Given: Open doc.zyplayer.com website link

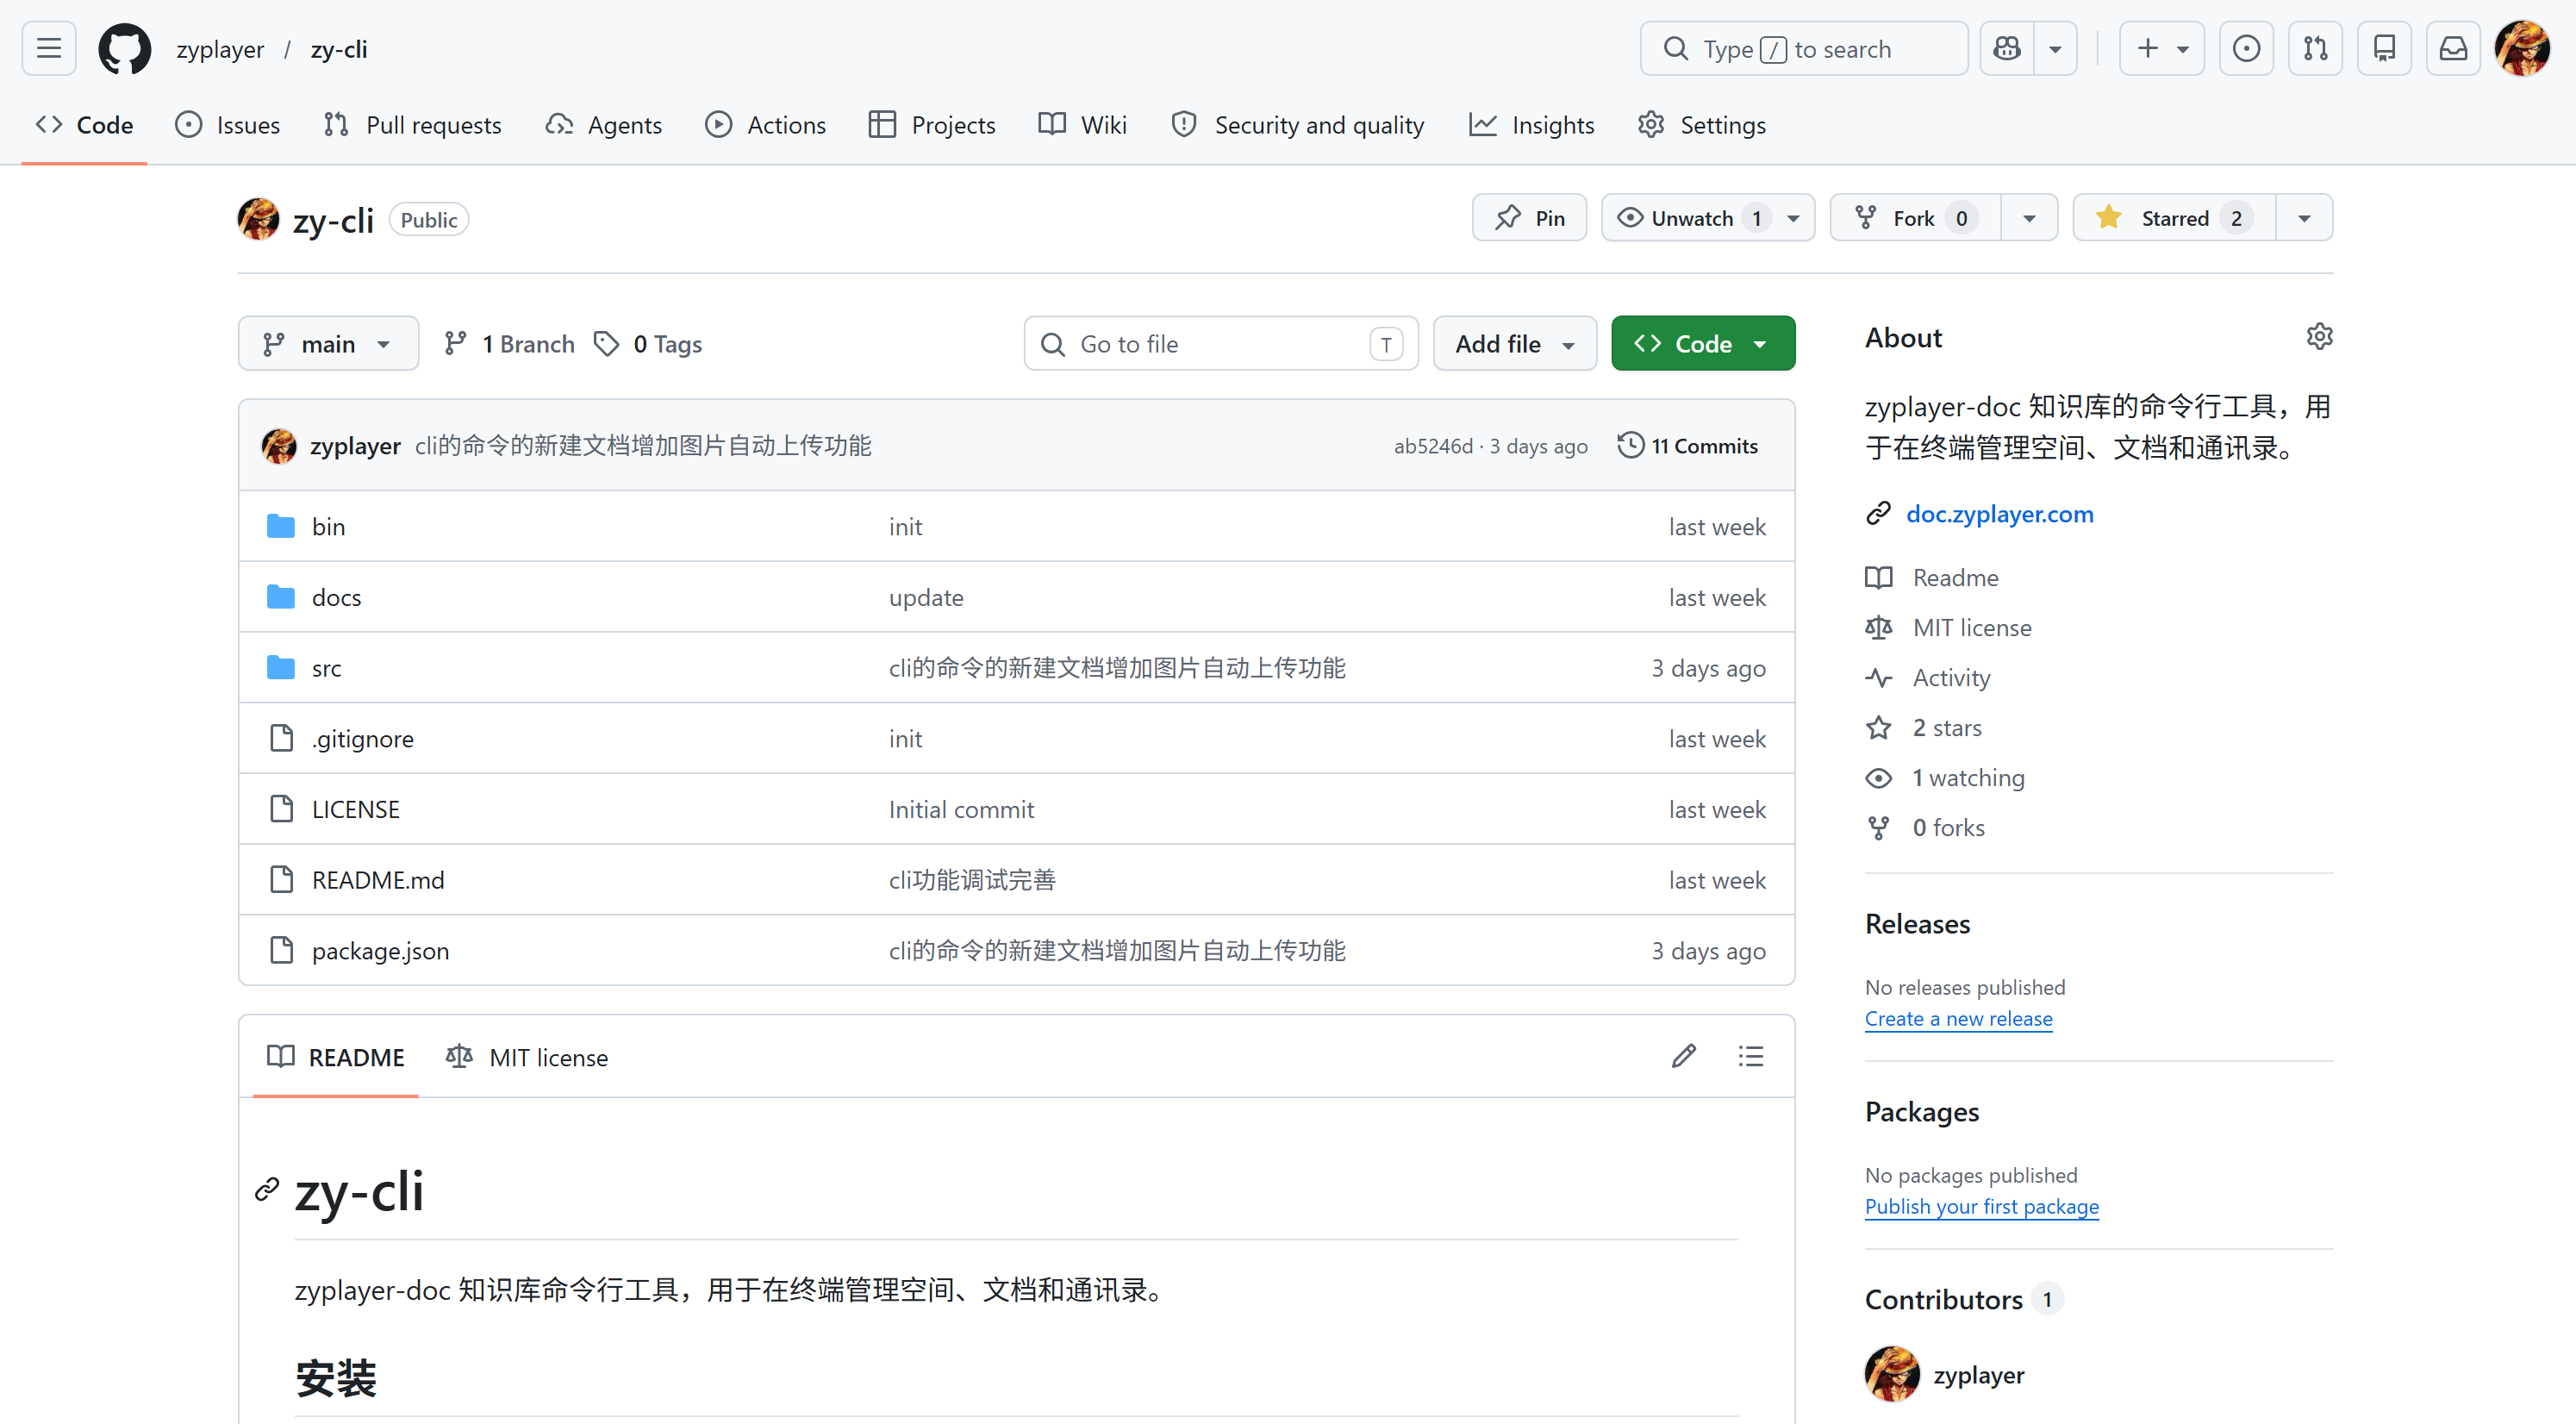Looking at the screenshot, I should [1999, 514].
